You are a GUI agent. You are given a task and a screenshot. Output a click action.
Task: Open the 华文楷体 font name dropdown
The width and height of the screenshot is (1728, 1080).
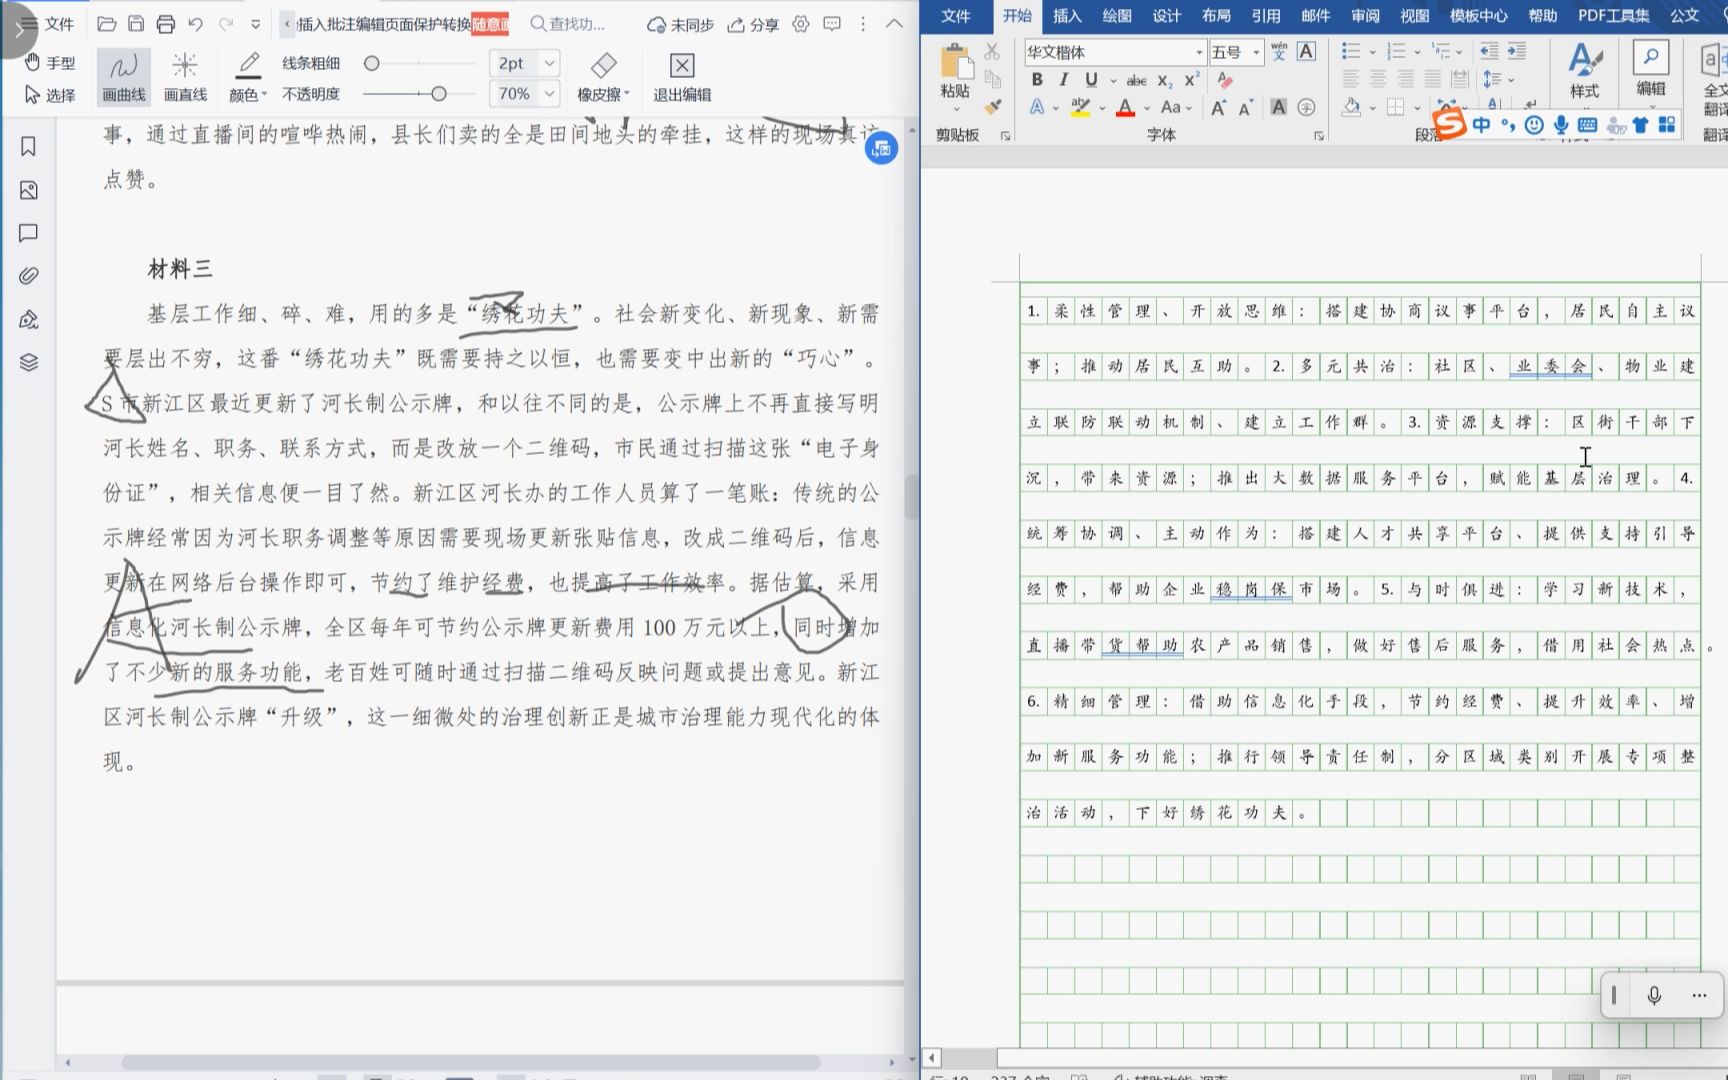1199,52
